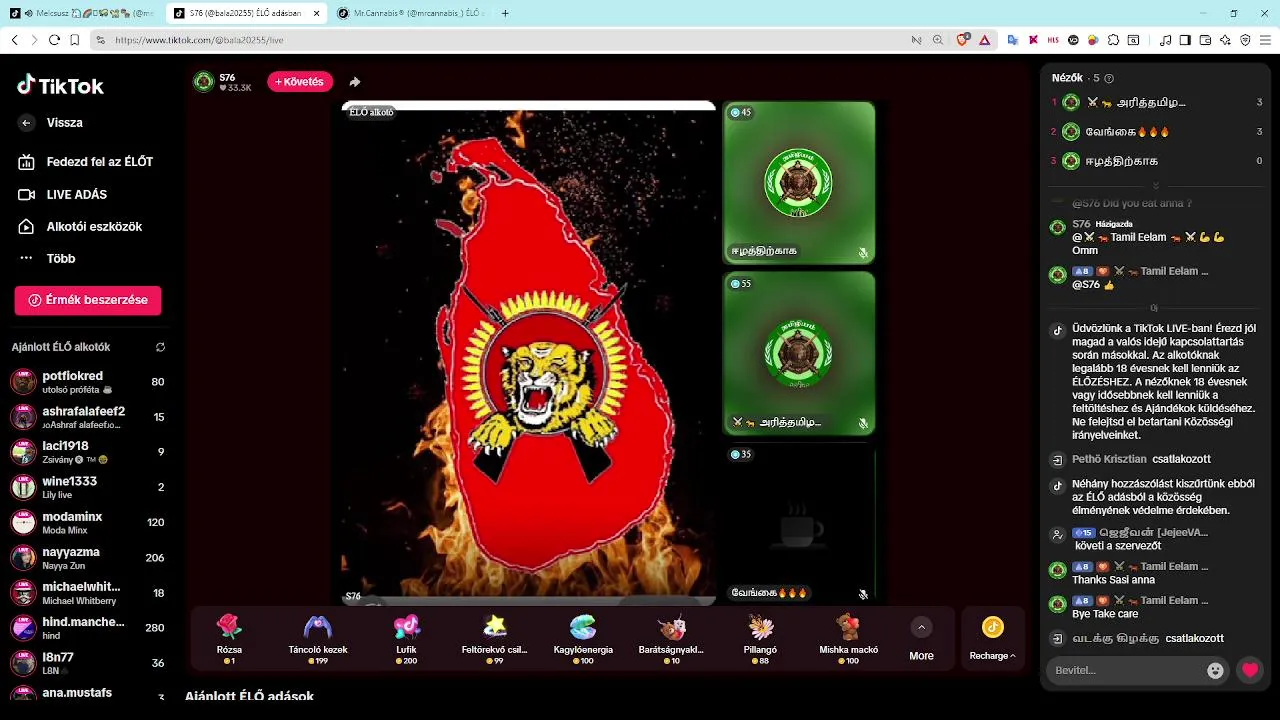Screen dimensions: 1280x720
Task: Open Brave Rewards triangle icon
Action: click(x=984, y=40)
